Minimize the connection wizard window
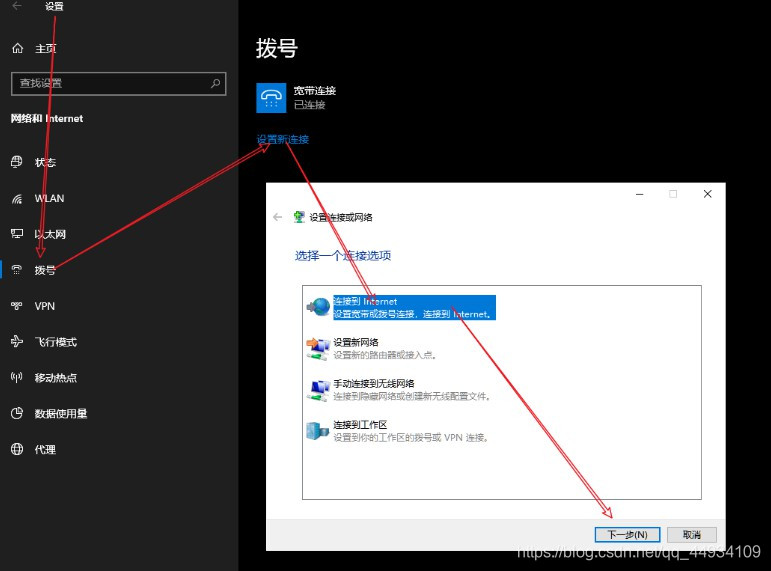Image resolution: width=771 pixels, height=571 pixels. point(639,194)
